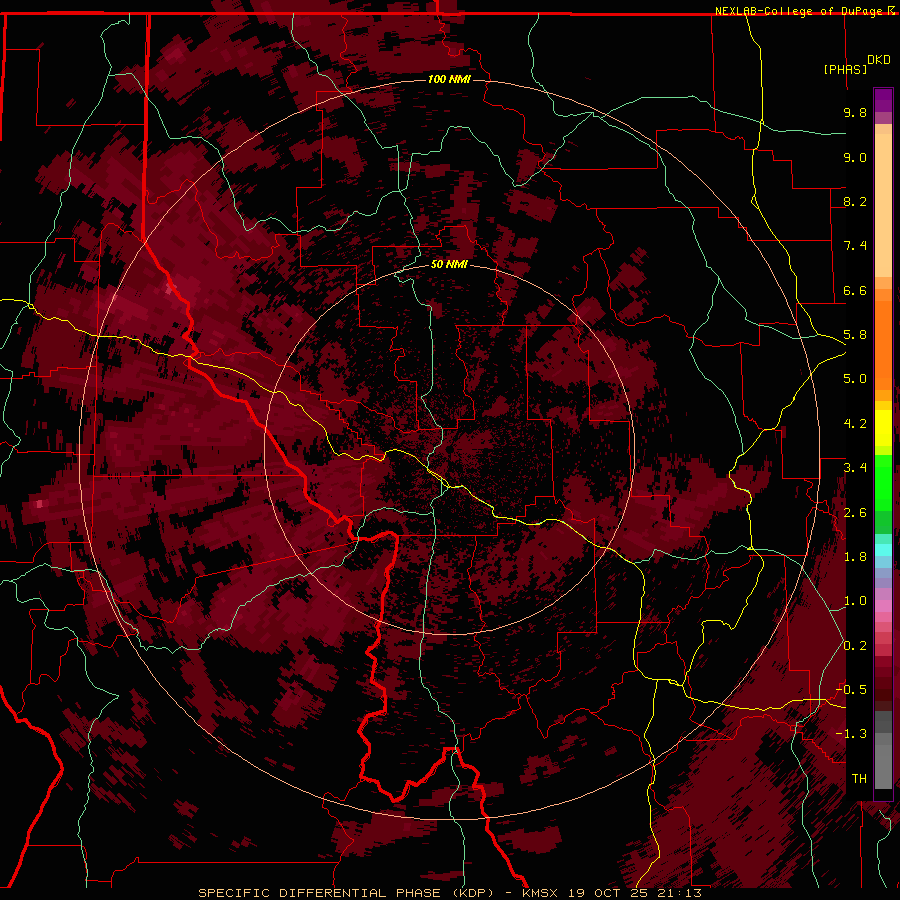This screenshot has height=900, width=900.
Task: Click the NEXLAB-College of DuPage watermark text
Action: tap(801, 11)
